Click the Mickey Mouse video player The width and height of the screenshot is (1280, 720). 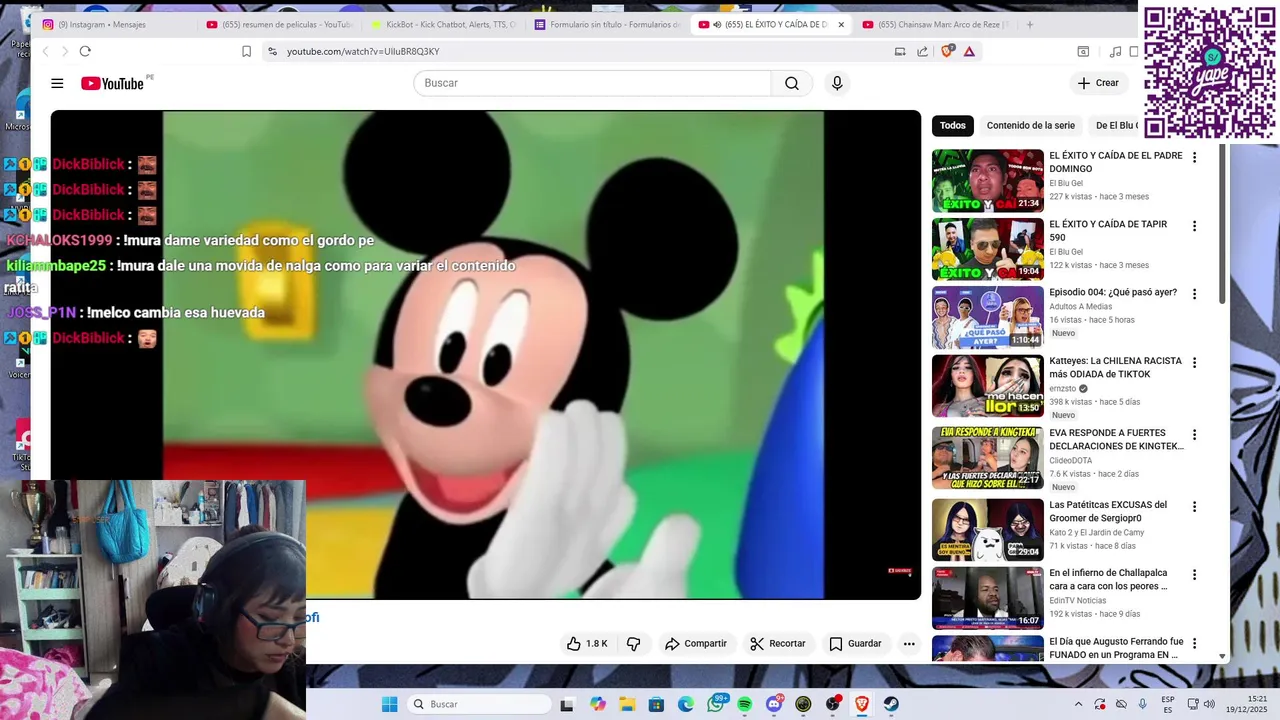[486, 355]
